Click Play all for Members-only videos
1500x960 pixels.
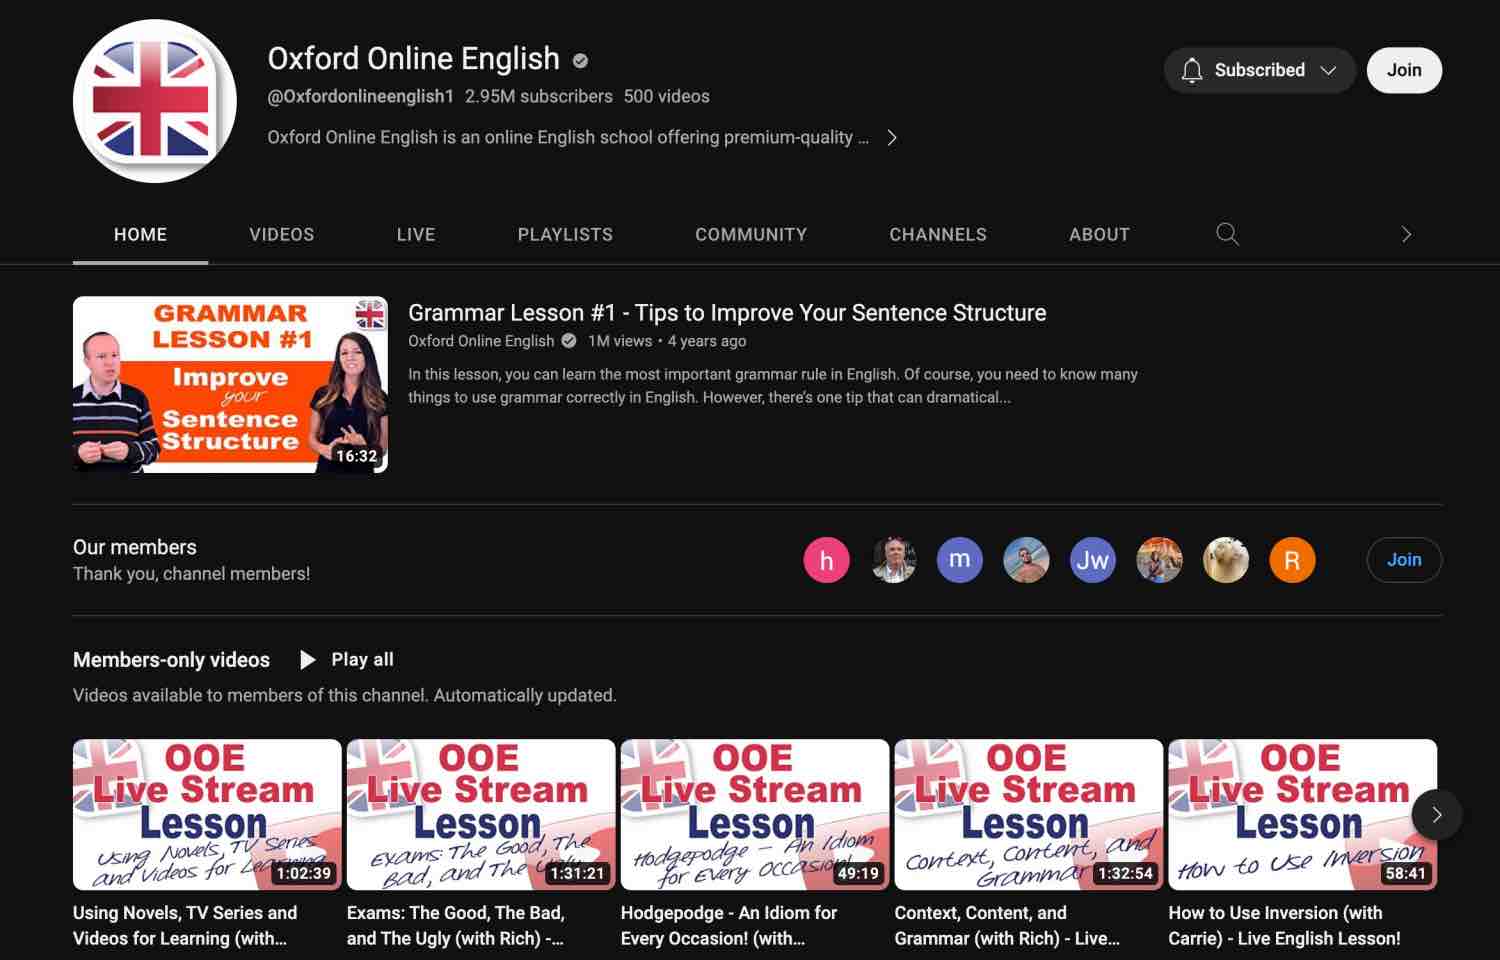pos(347,660)
